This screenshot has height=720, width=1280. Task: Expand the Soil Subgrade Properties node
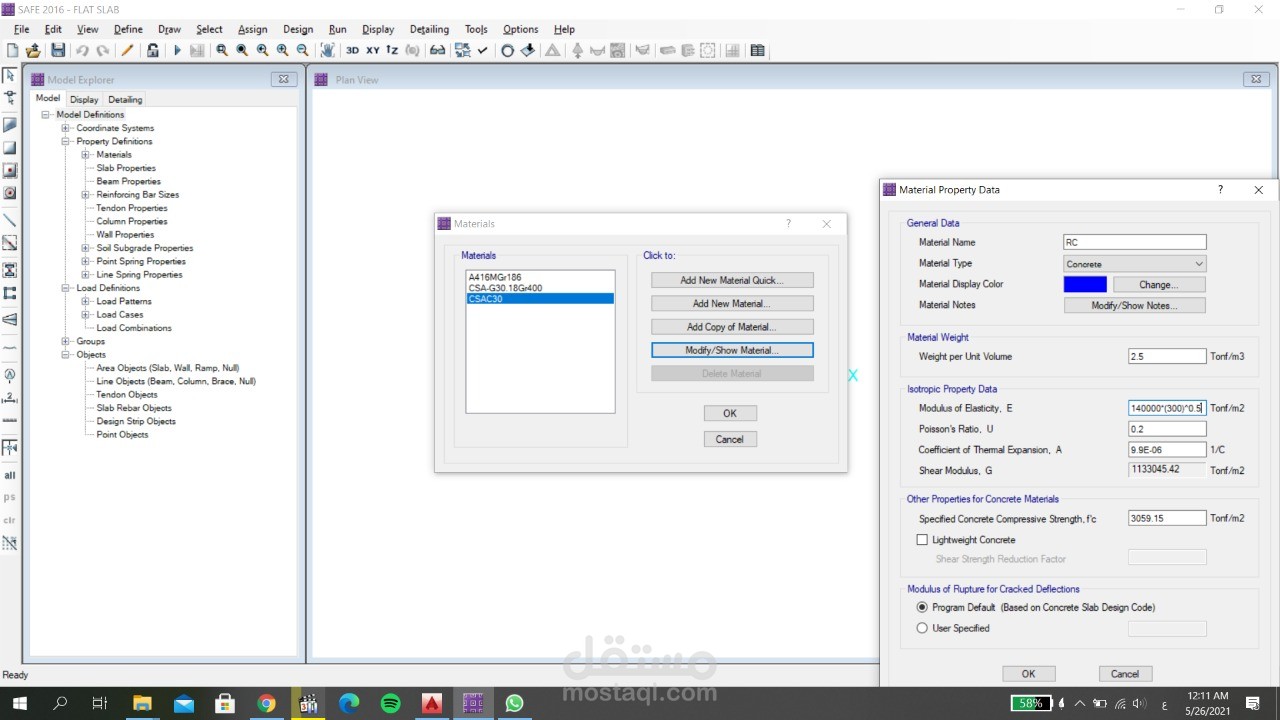(85, 248)
